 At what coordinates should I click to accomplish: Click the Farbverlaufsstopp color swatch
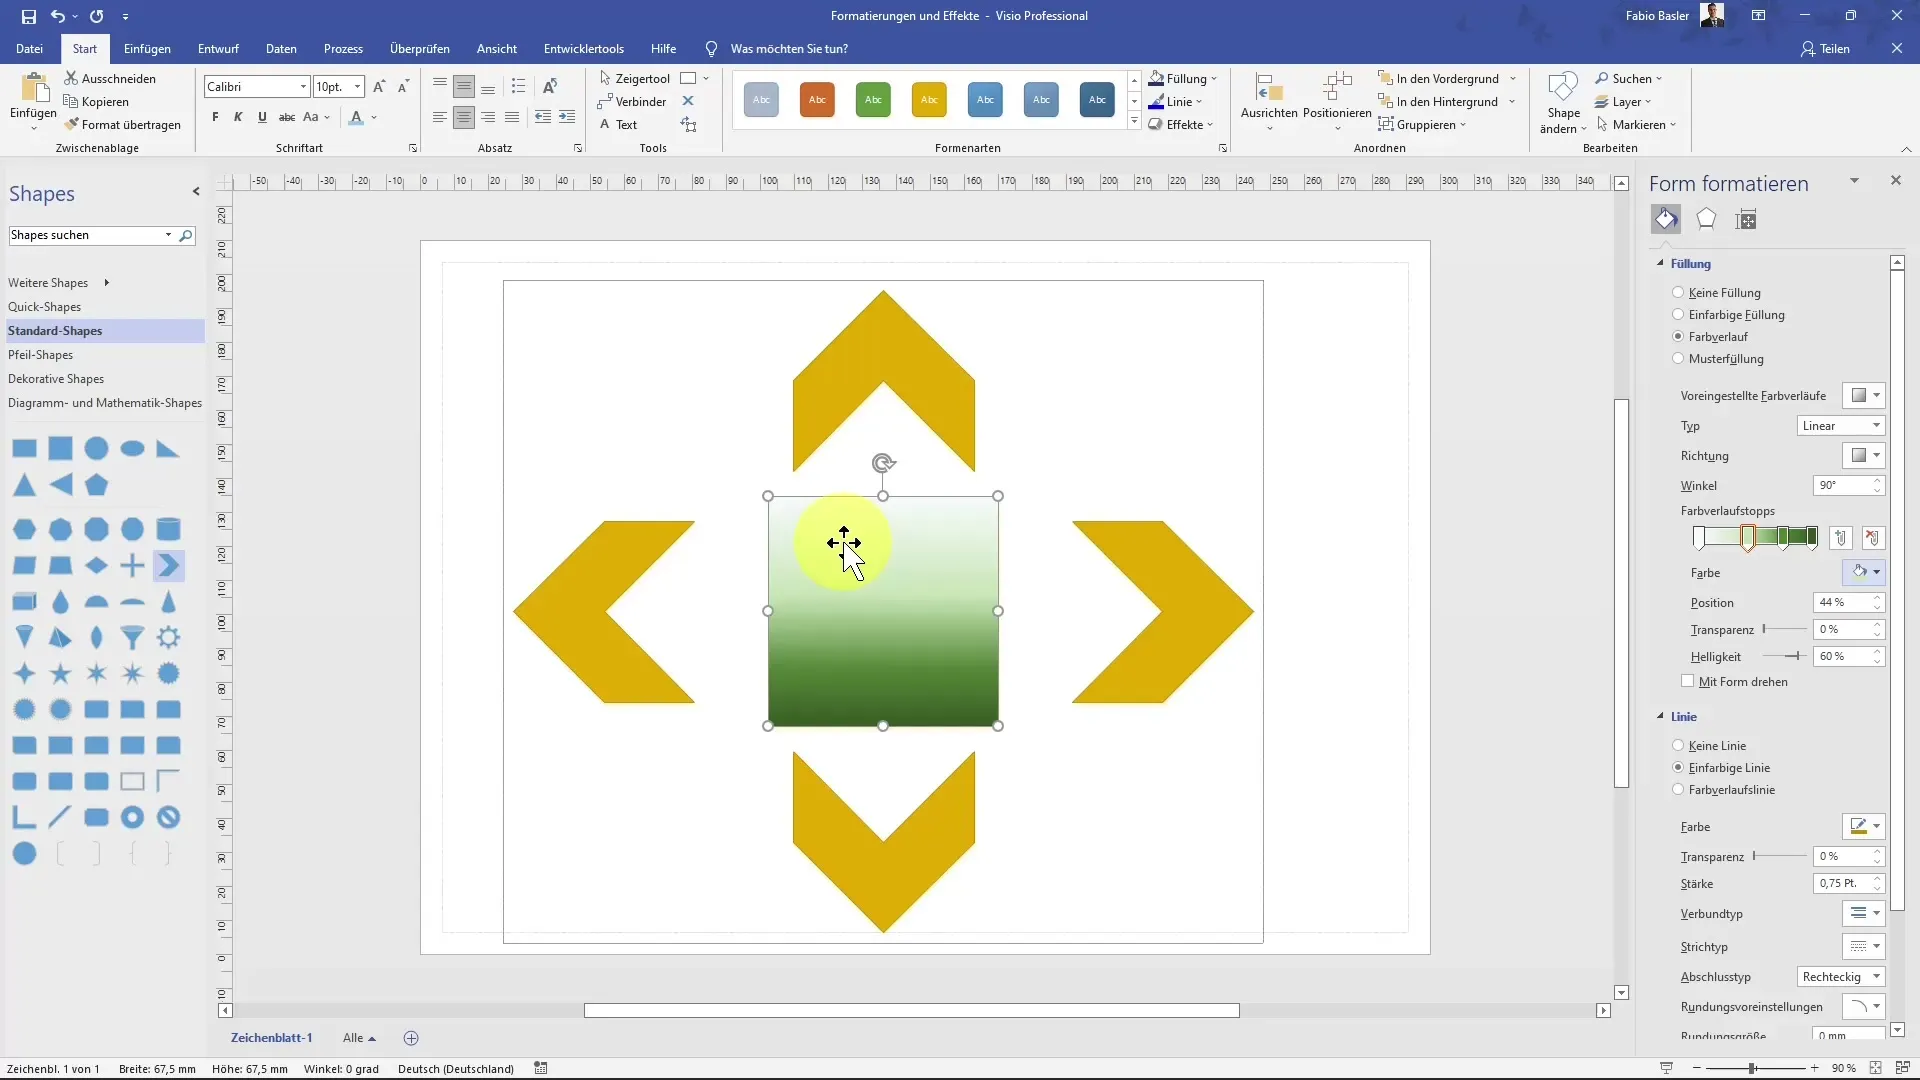[1861, 571]
